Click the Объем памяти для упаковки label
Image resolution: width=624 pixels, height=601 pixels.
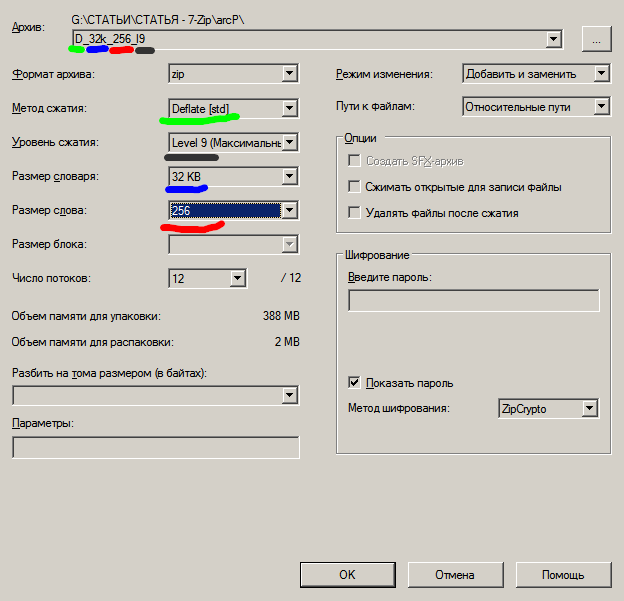tap(86, 316)
